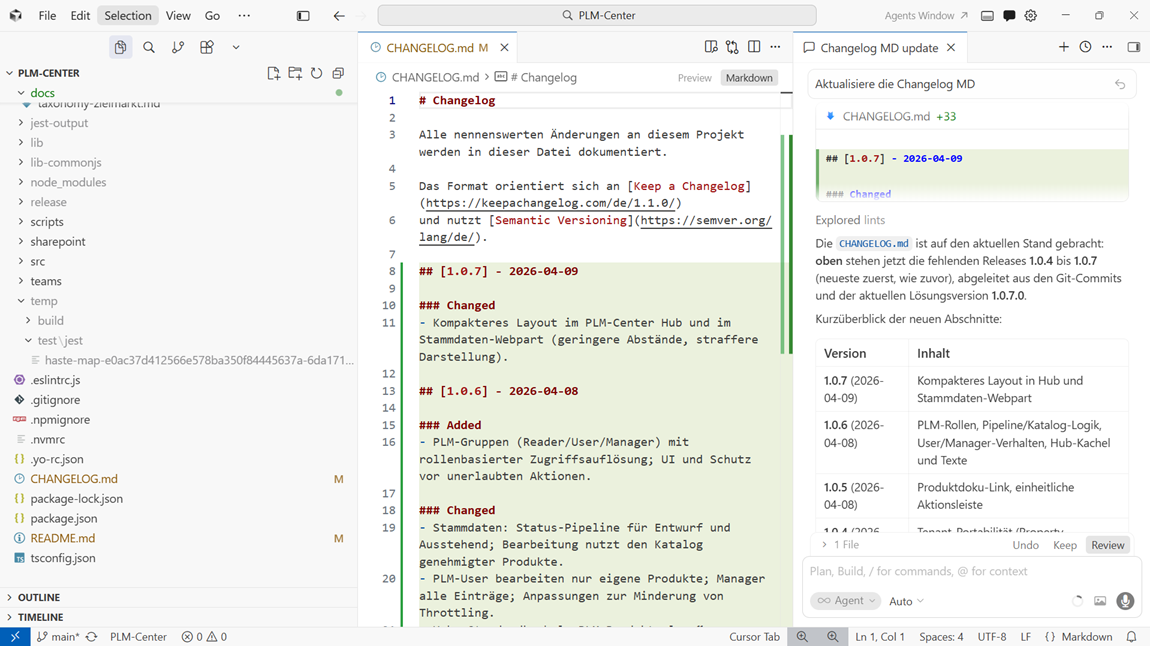Viewport: 1150px width, 646px height.
Task: Split the editor to the side
Action: coord(752,46)
